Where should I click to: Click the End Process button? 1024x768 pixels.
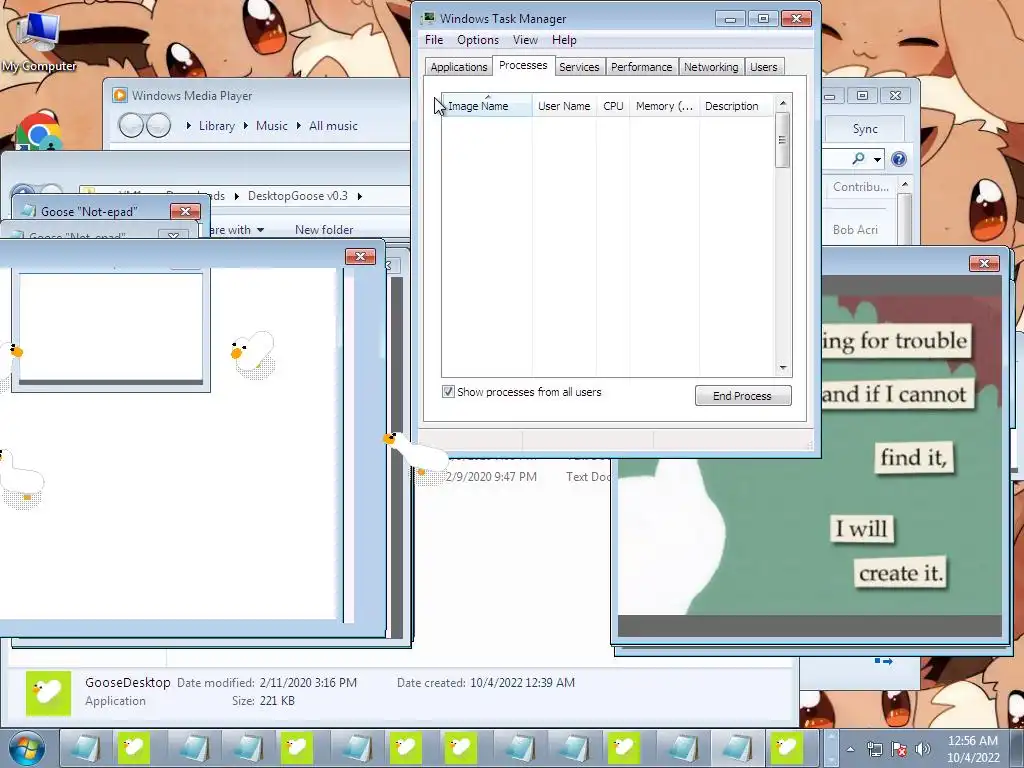tap(743, 396)
